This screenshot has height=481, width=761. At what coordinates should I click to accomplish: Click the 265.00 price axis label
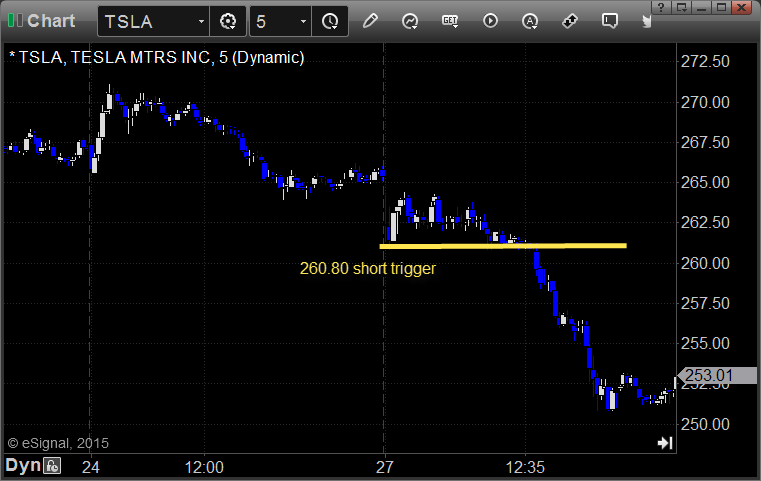click(705, 182)
